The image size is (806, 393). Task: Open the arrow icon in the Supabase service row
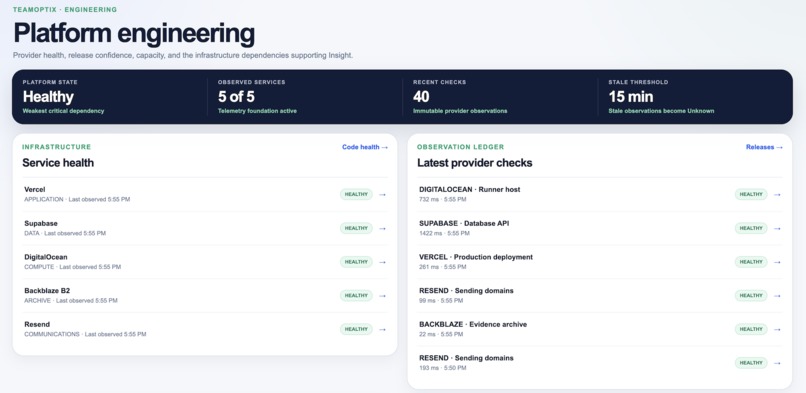pos(382,228)
